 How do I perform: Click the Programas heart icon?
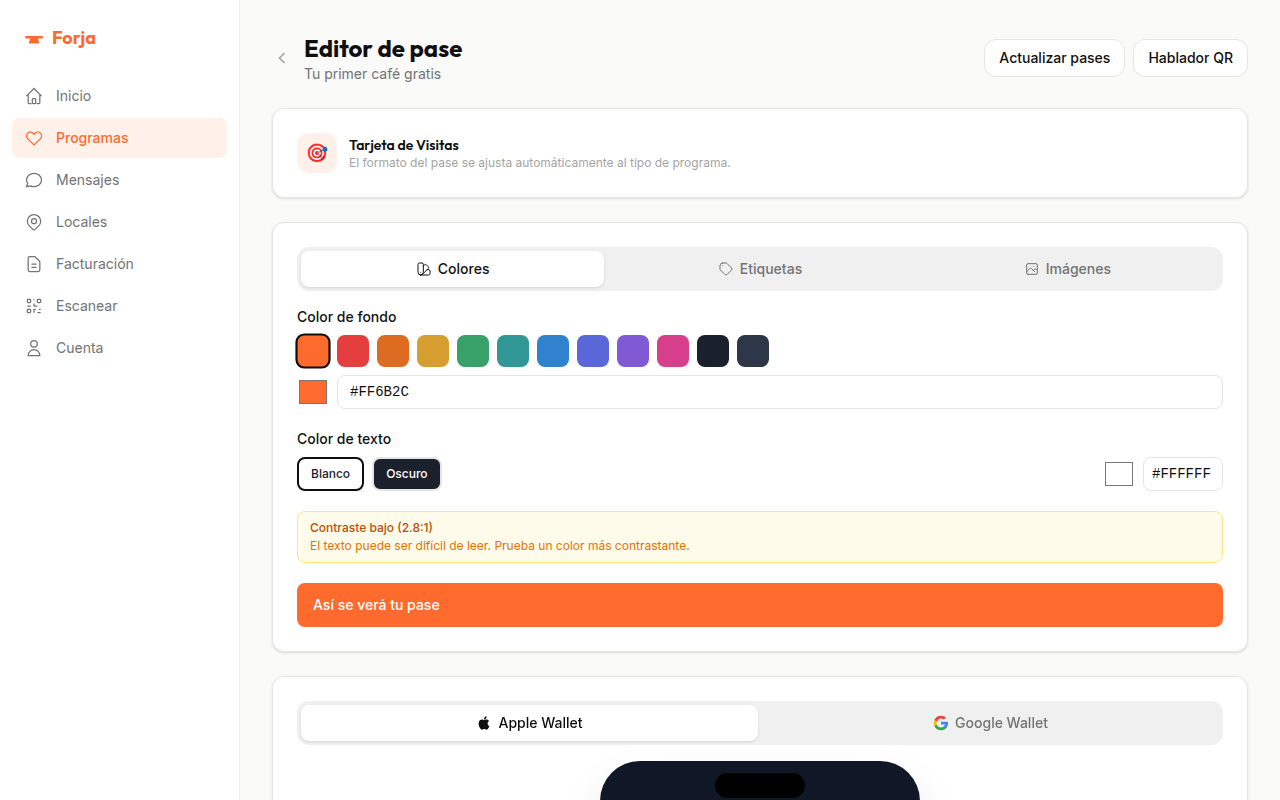[34, 138]
